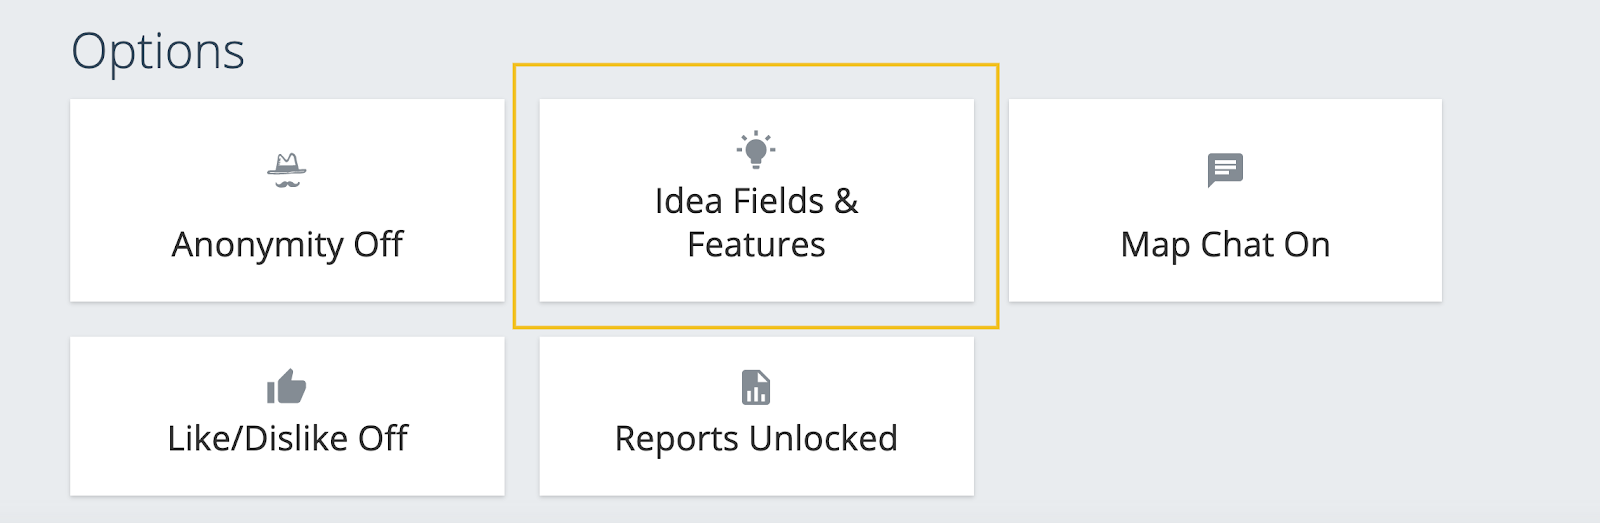Toggle the Reports Unlocked label

tap(756, 438)
